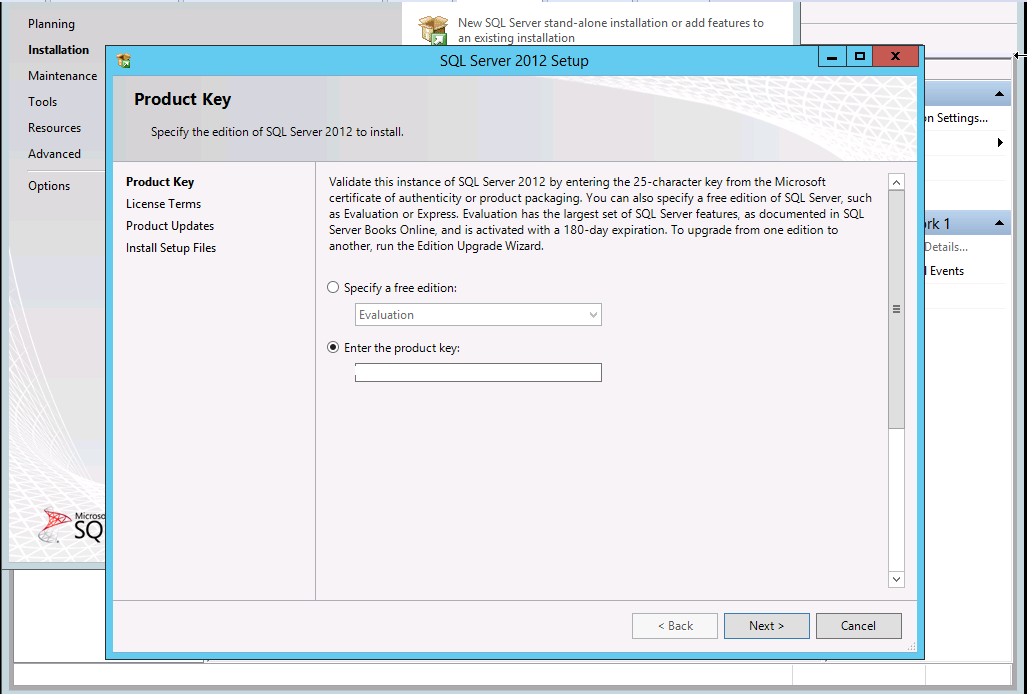This screenshot has height=694, width=1027.
Task: Select the Product Key step
Action: (x=160, y=182)
